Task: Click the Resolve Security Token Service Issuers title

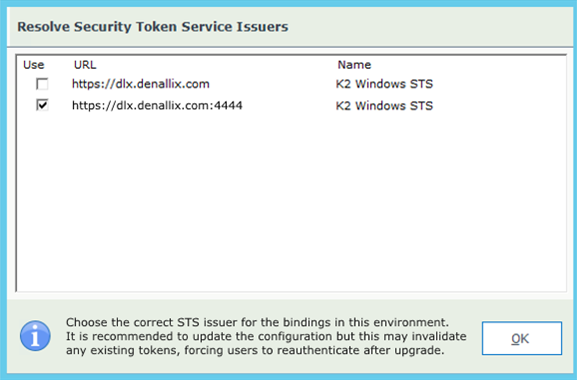Action: pos(153,27)
